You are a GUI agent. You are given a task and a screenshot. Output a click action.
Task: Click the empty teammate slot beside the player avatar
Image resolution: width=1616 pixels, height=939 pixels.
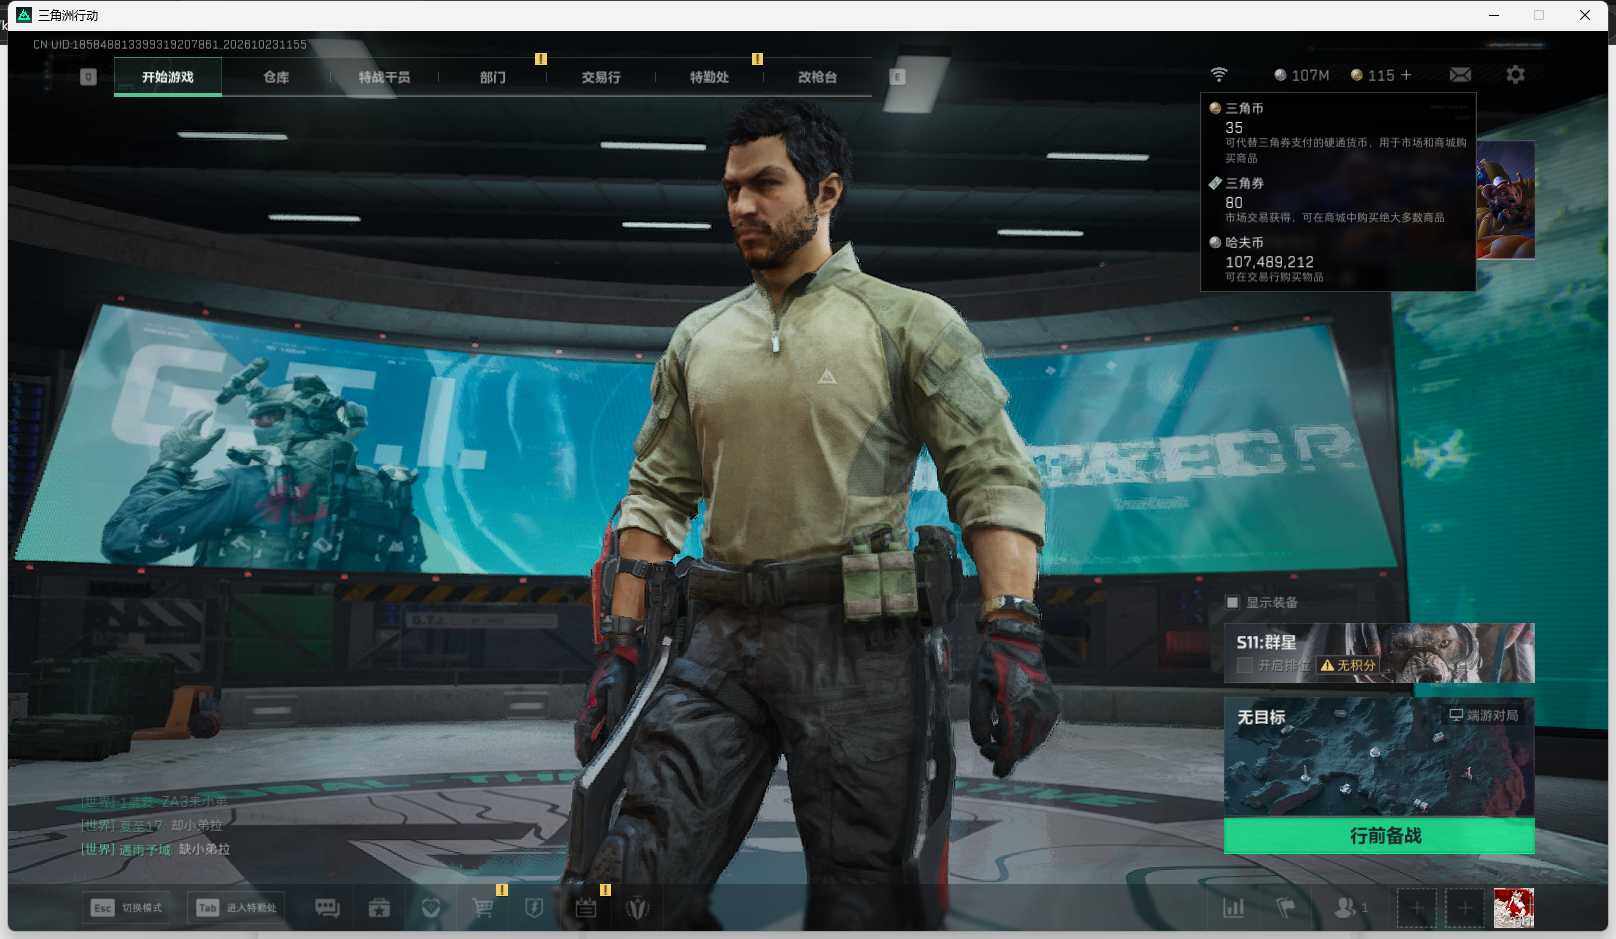(1464, 908)
